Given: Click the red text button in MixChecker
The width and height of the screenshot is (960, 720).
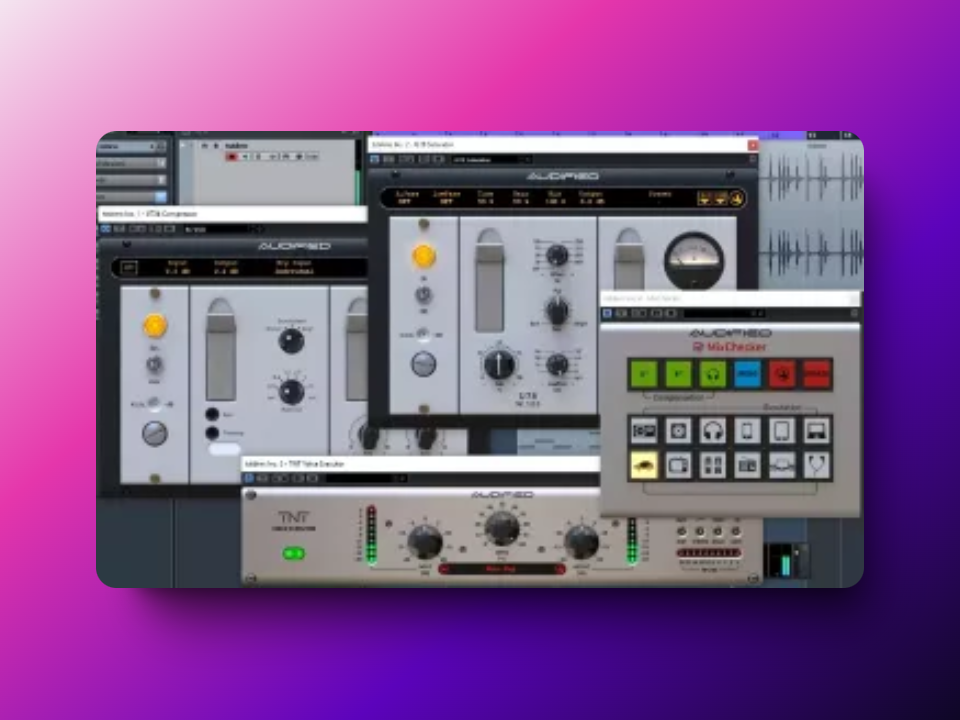Looking at the screenshot, I should (817, 373).
